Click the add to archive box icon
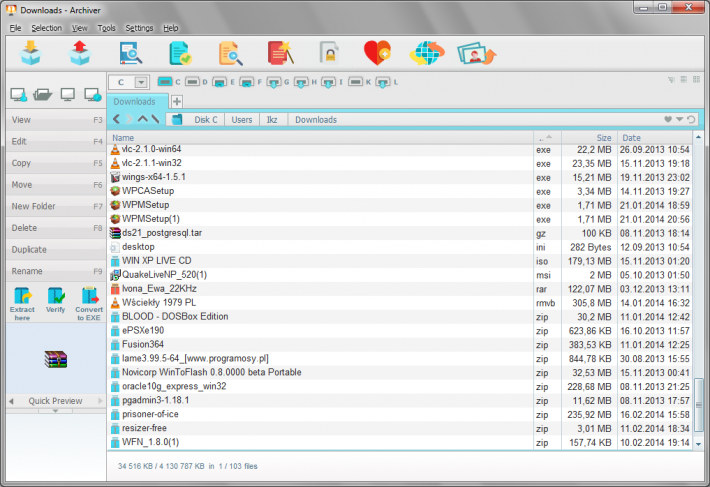 tap(31, 53)
